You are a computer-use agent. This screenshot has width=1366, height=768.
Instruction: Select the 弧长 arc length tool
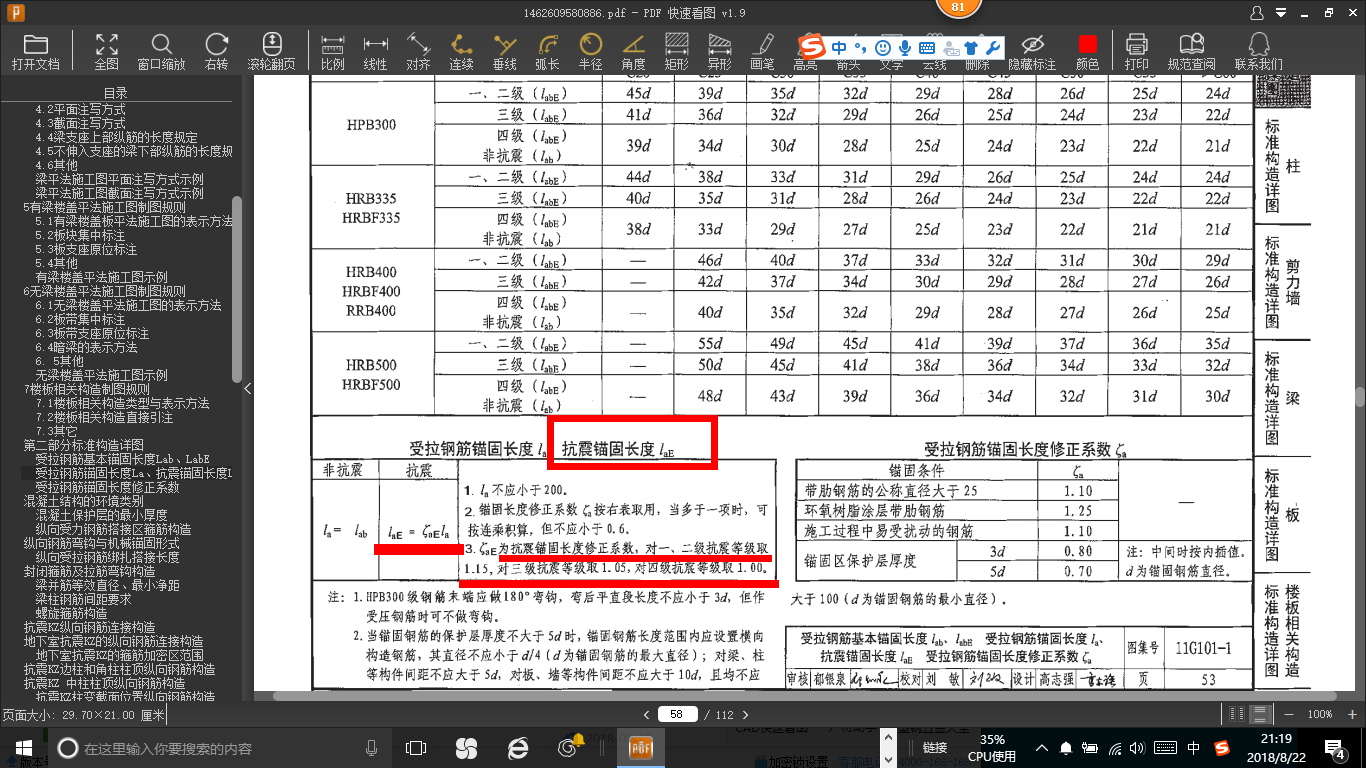[x=547, y=52]
